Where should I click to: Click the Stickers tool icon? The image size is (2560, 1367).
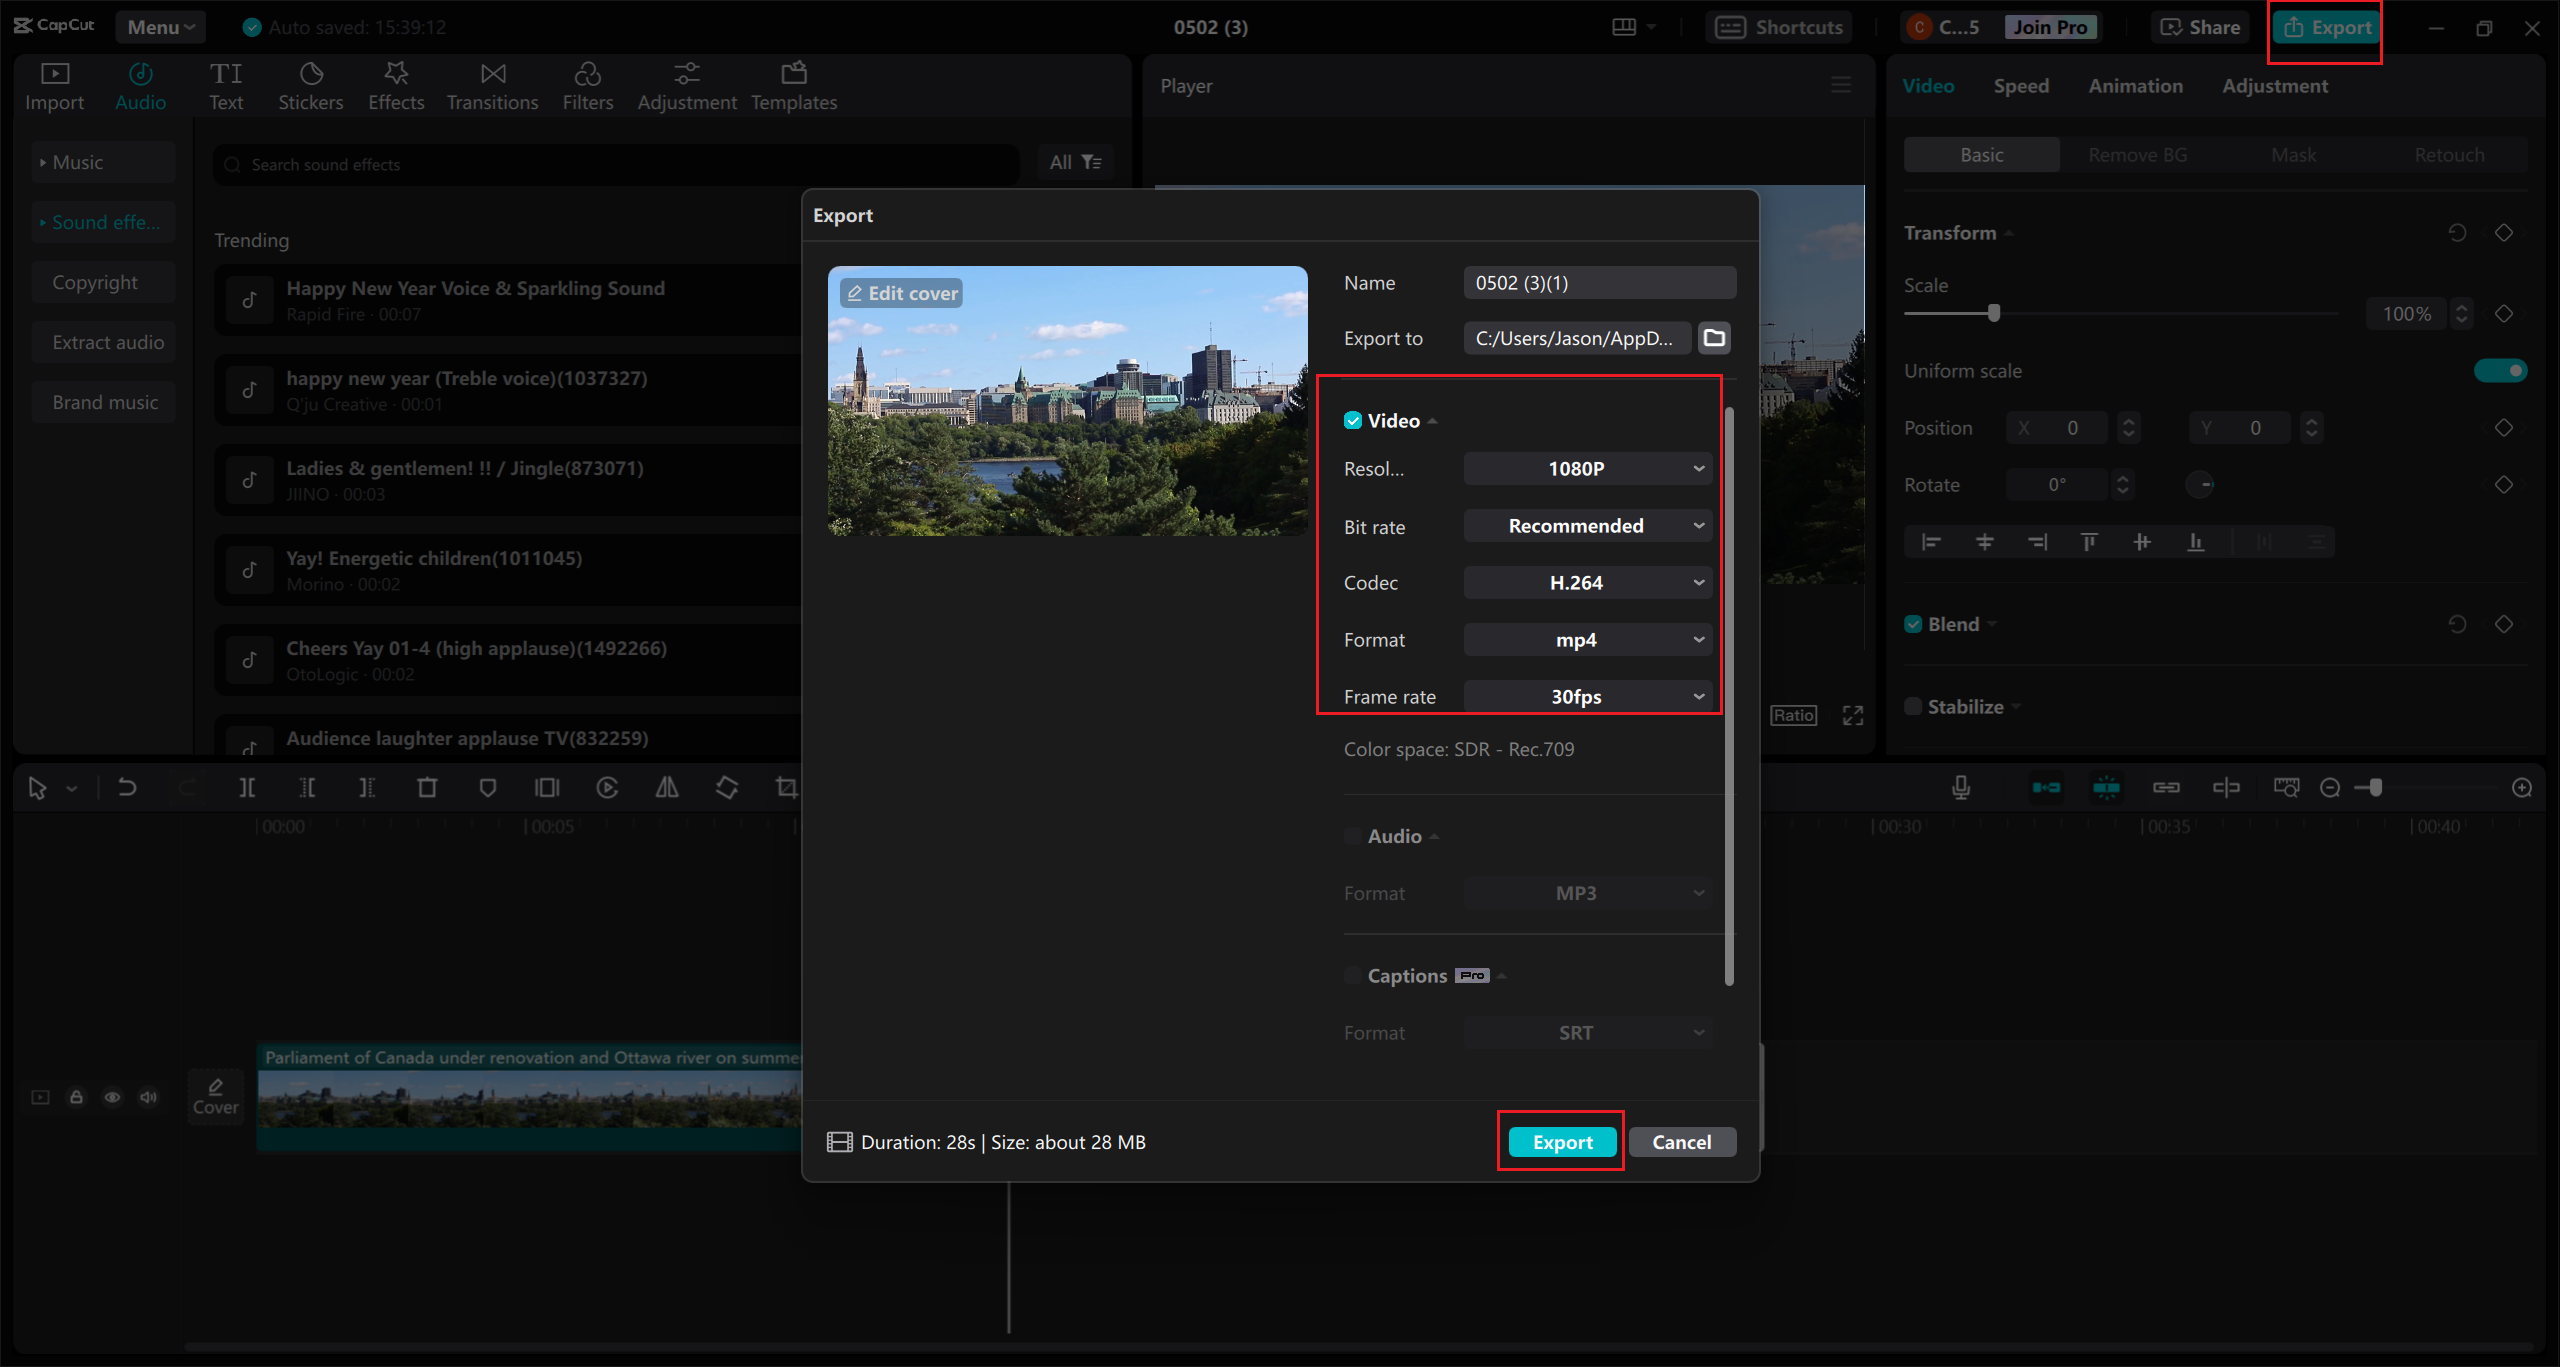(x=310, y=75)
